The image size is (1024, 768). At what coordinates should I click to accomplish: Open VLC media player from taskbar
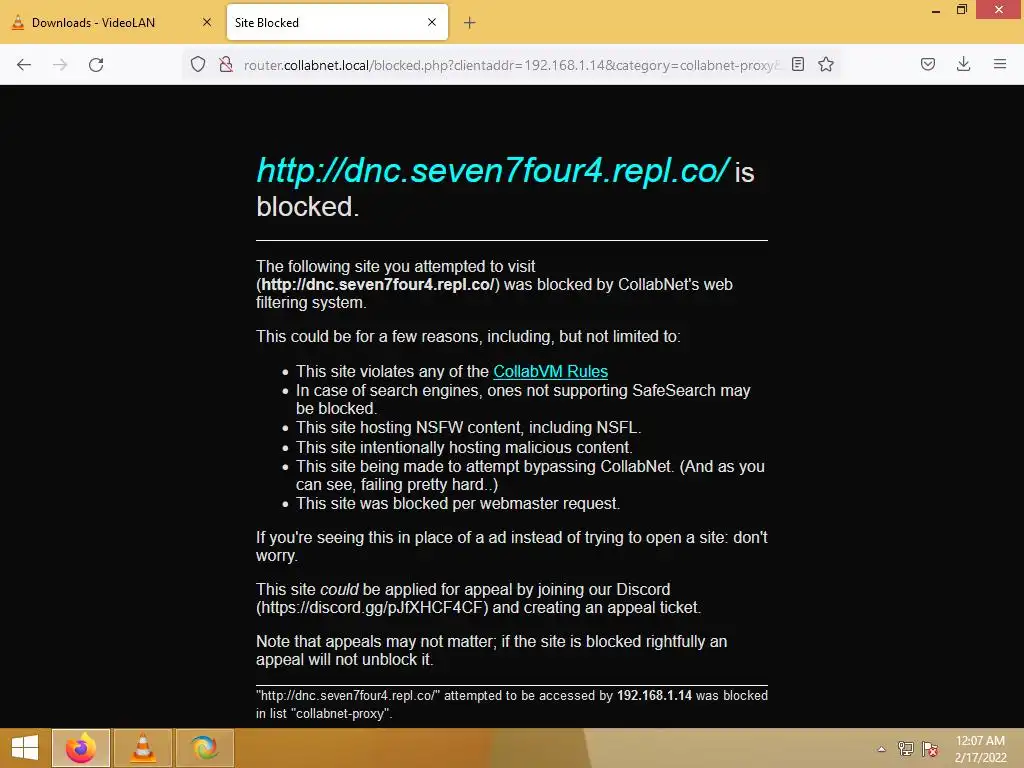pos(143,748)
